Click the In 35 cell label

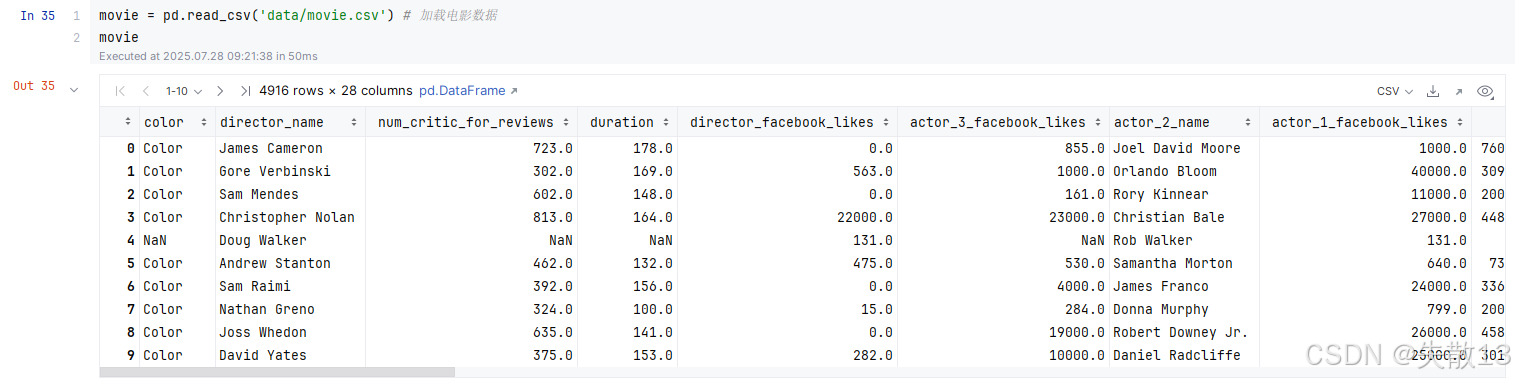click(x=38, y=16)
